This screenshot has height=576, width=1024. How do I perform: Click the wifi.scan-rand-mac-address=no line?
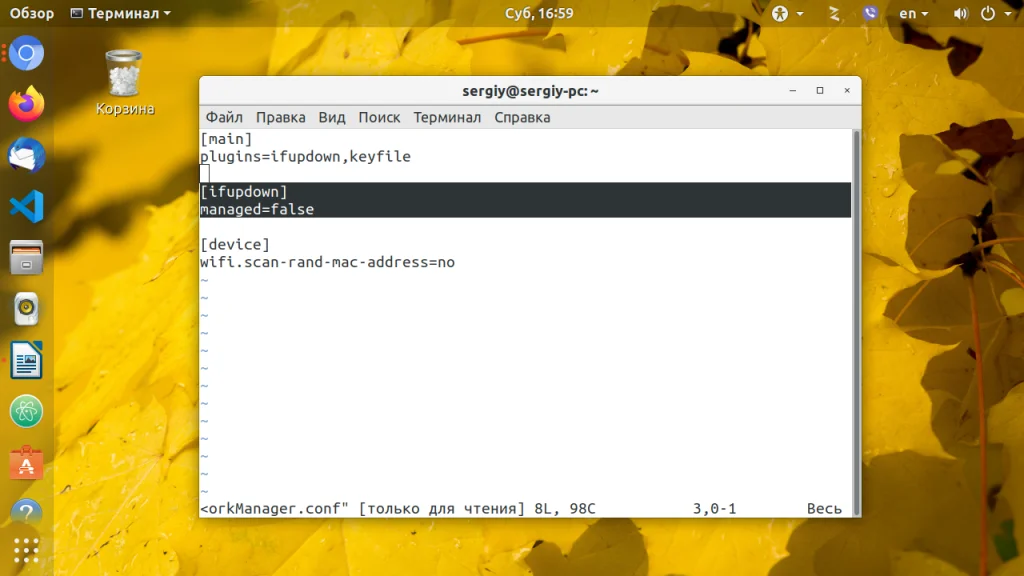click(327, 263)
